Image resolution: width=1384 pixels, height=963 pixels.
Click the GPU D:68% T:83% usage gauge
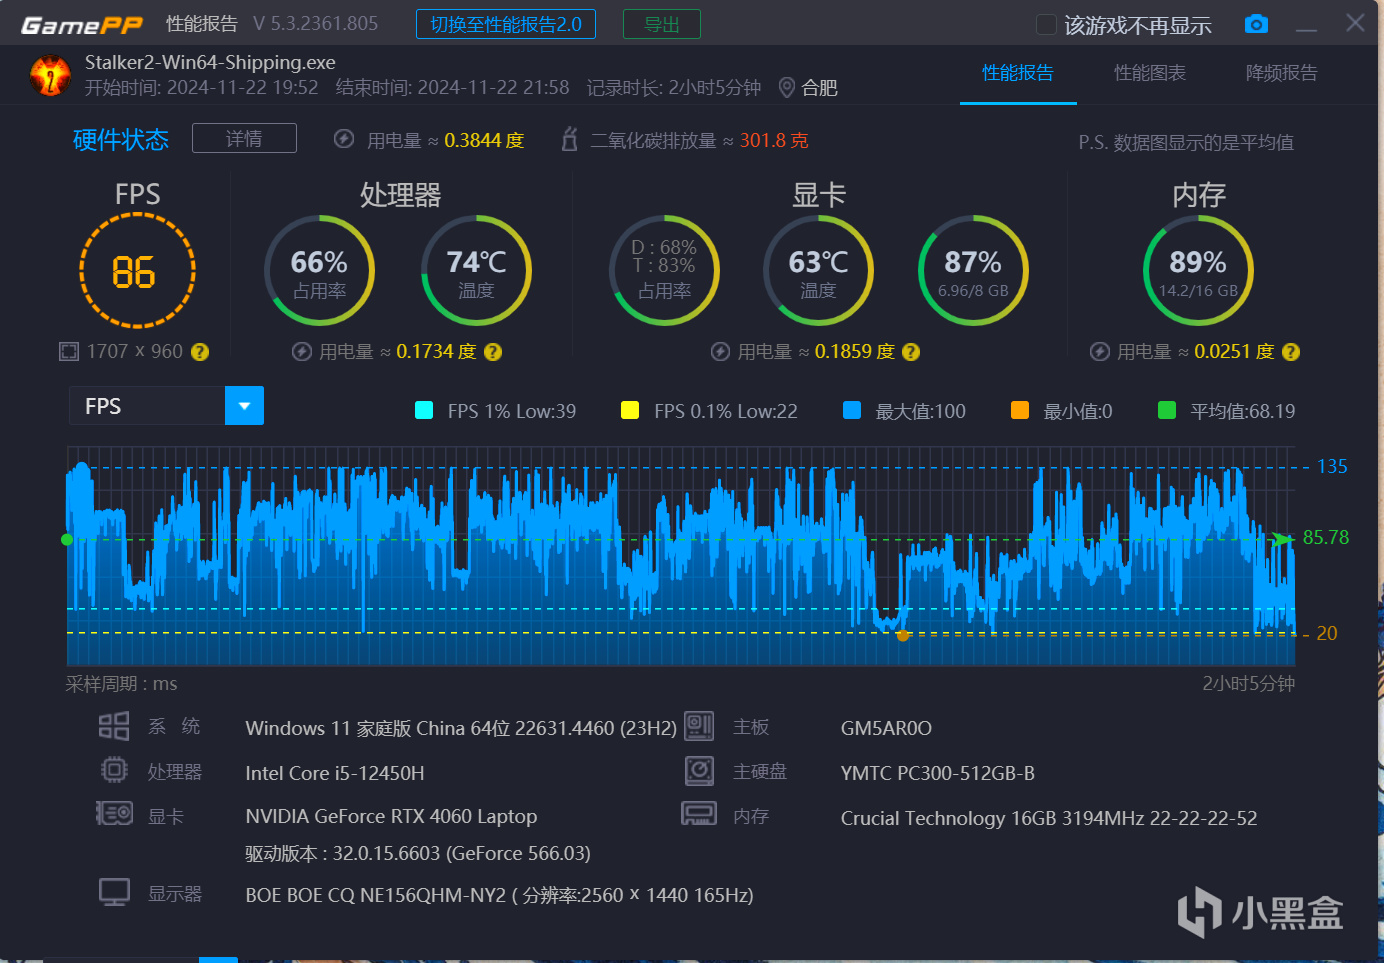tap(664, 270)
